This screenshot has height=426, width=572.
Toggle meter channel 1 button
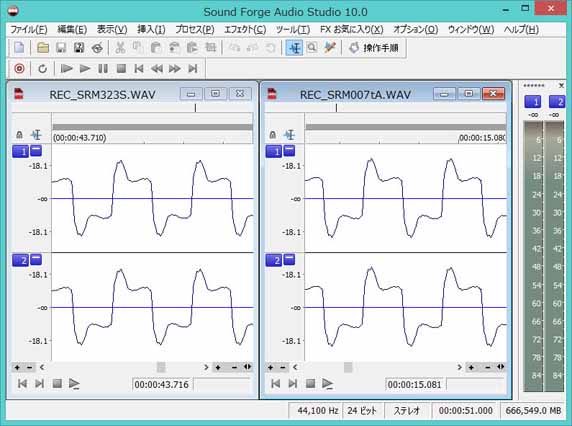click(x=533, y=102)
